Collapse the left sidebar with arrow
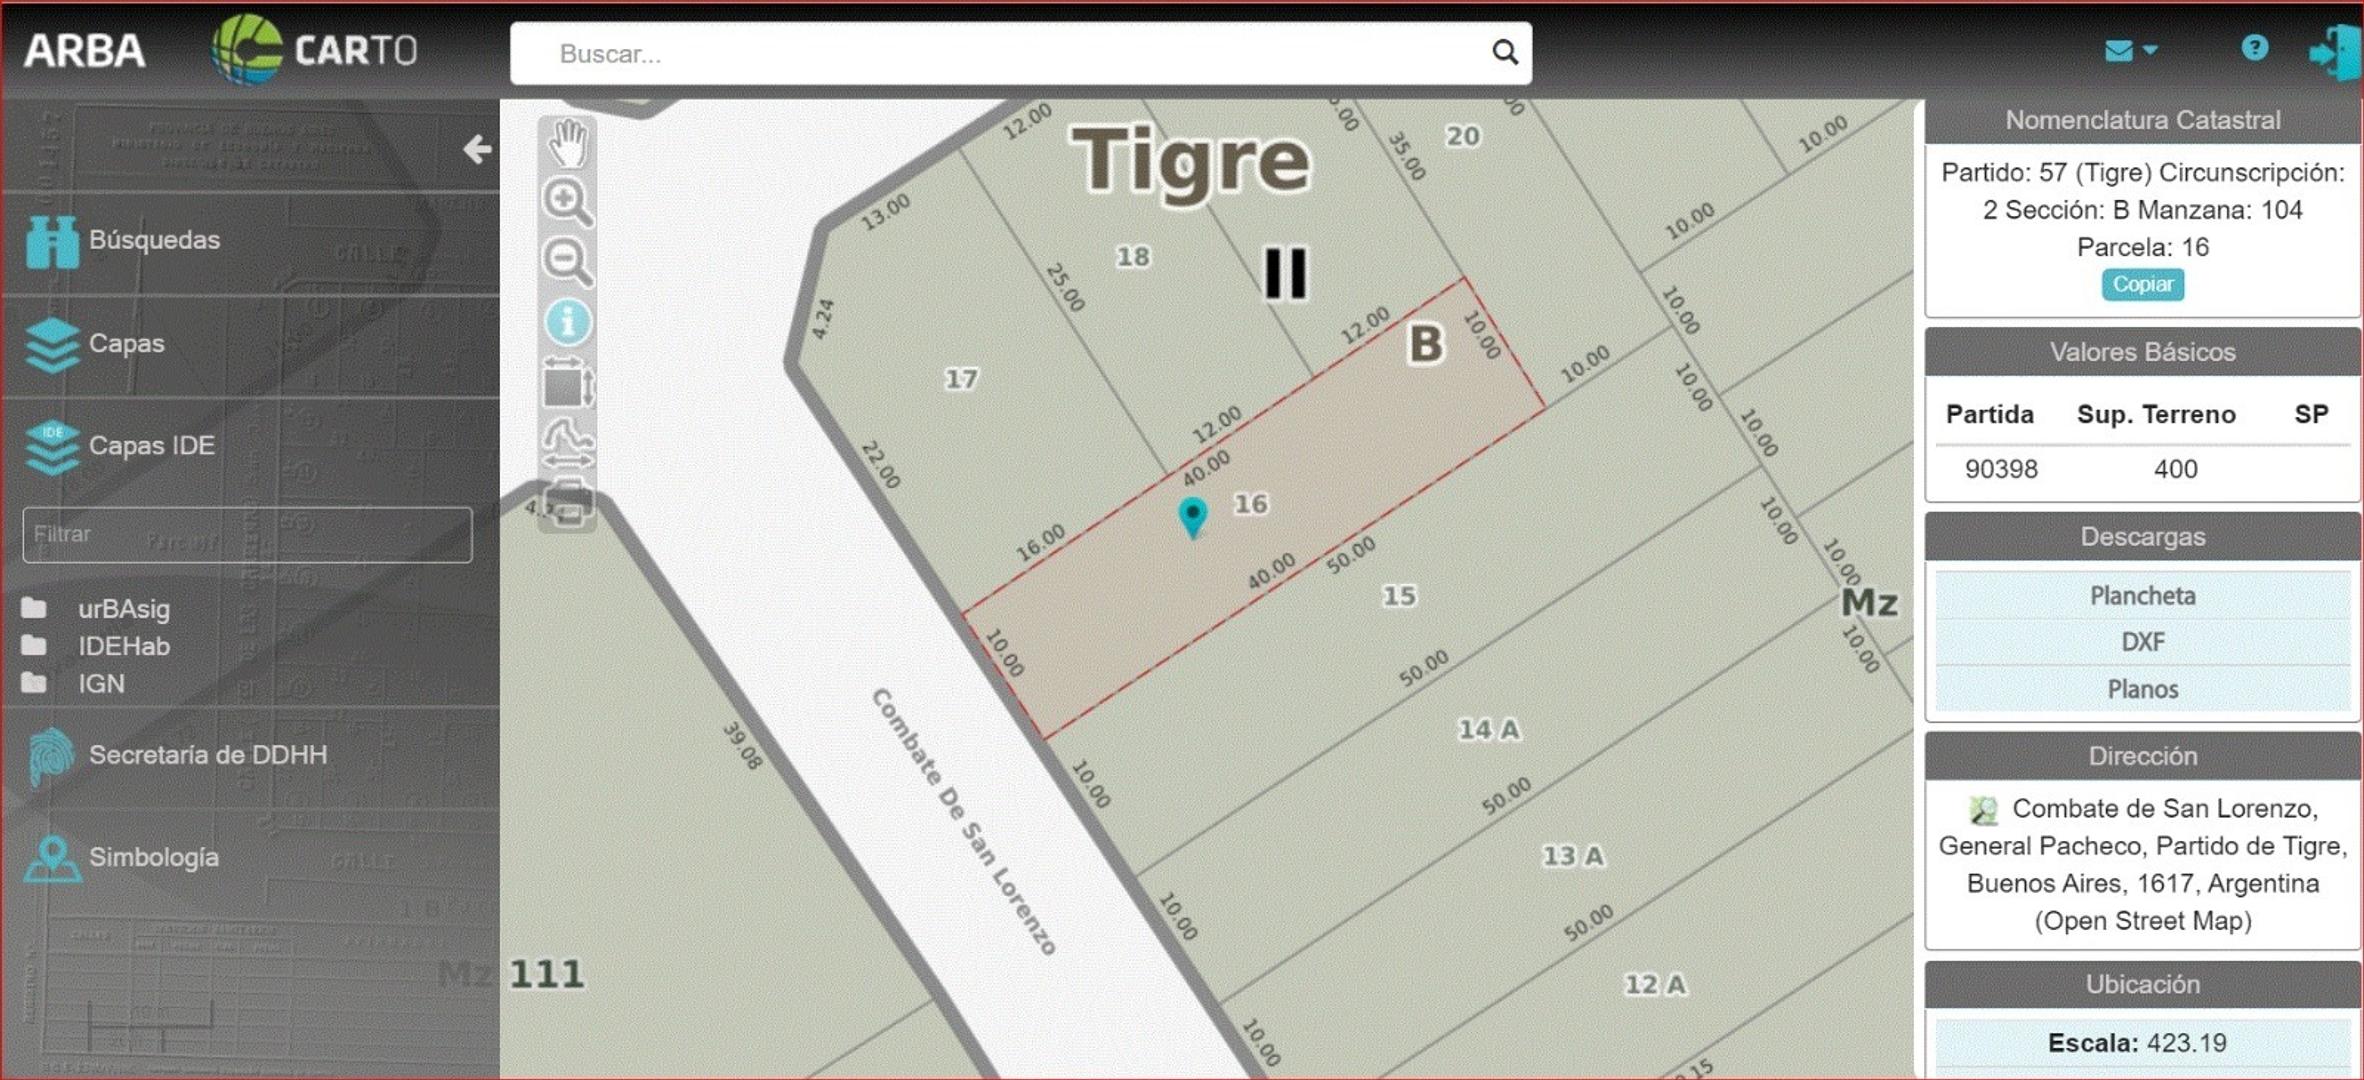 point(477,150)
